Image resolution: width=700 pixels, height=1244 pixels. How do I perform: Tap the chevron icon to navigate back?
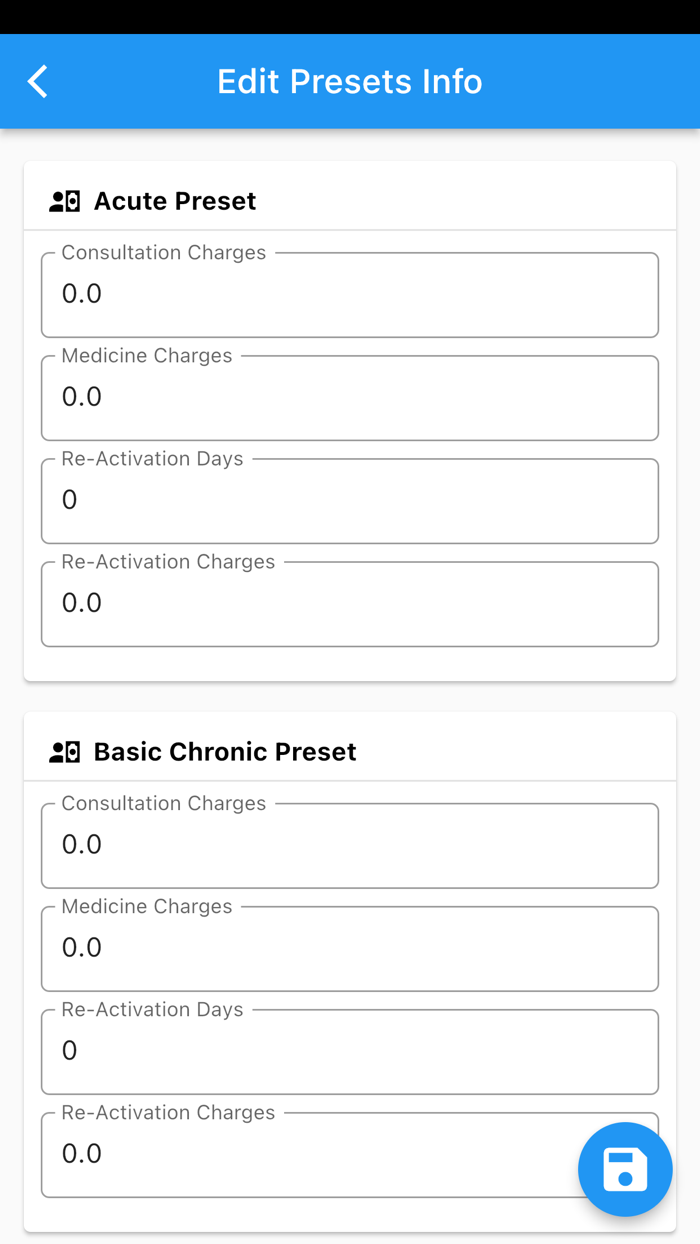[x=37, y=81]
